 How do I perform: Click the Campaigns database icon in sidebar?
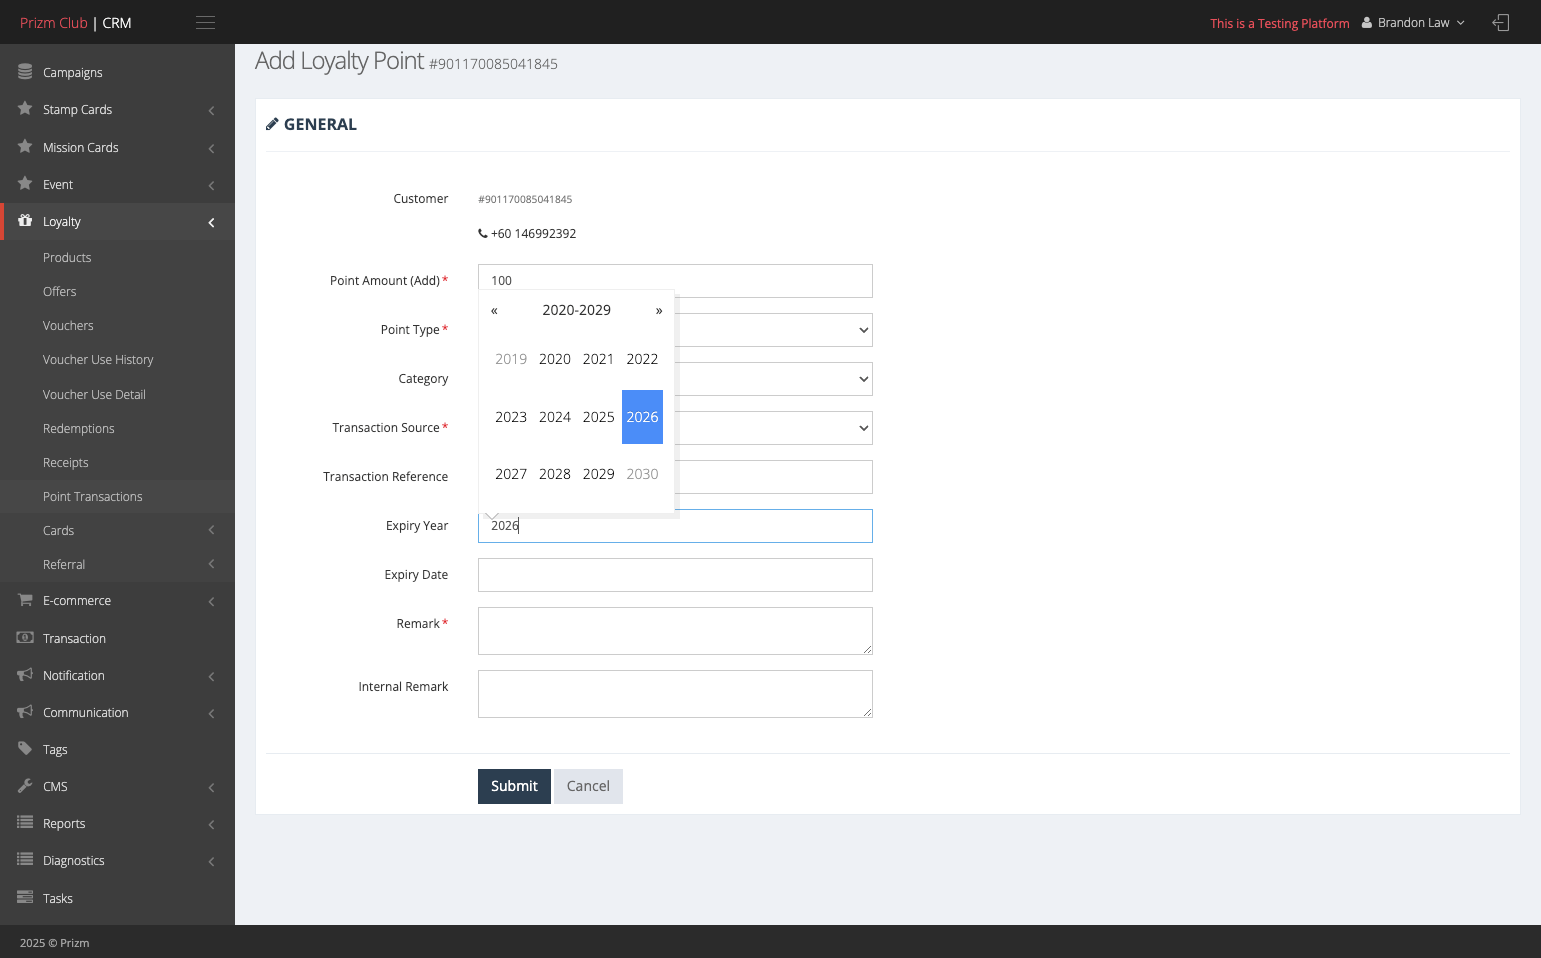pyautogui.click(x=25, y=72)
